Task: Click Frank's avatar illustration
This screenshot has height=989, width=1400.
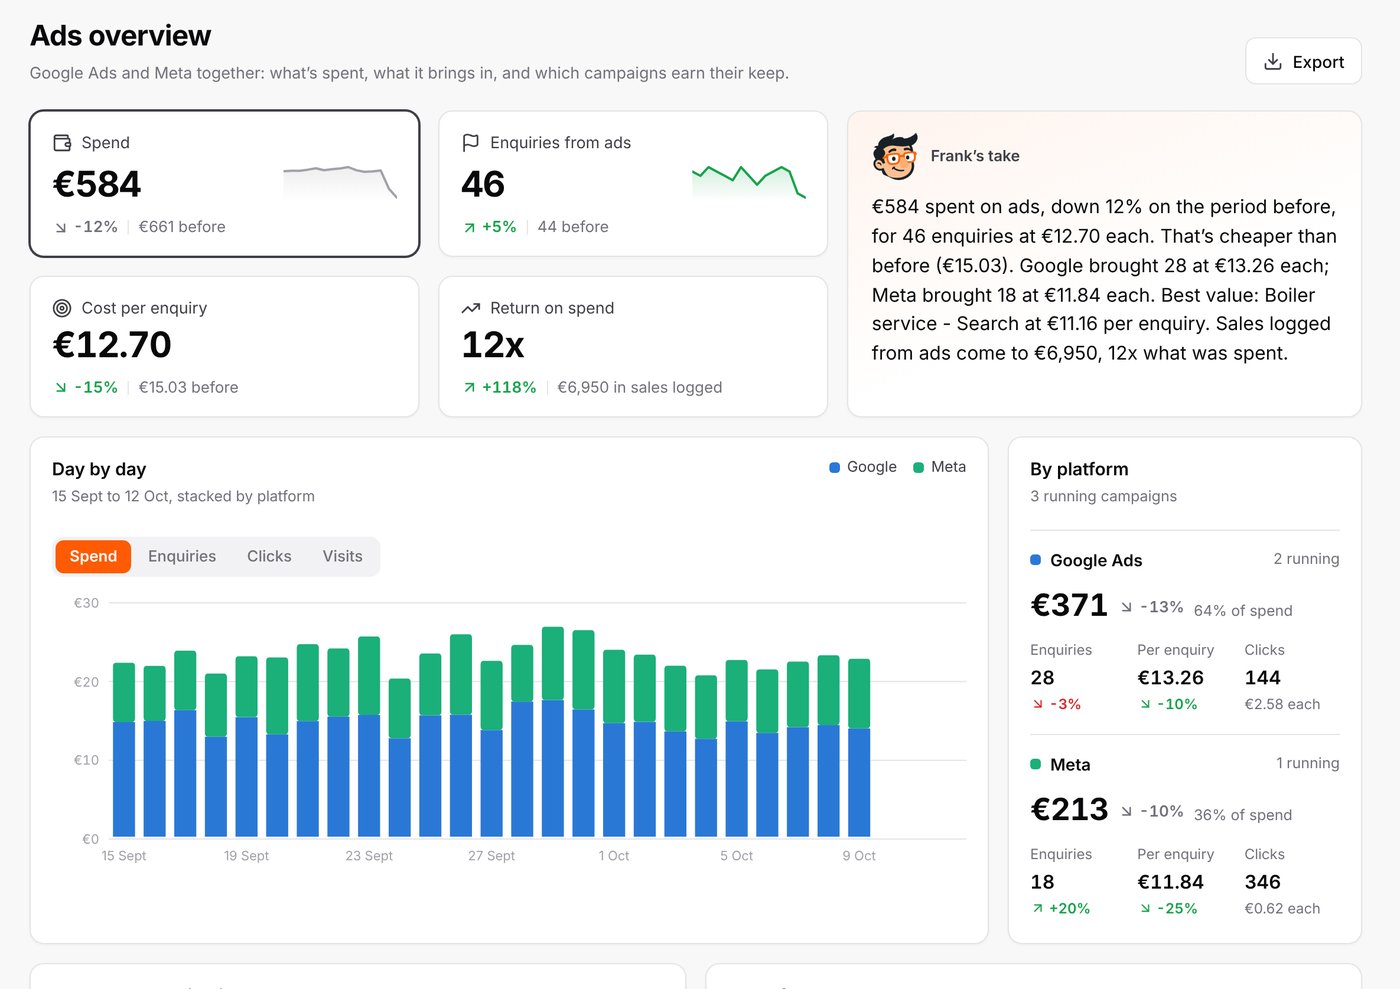Action: click(894, 156)
